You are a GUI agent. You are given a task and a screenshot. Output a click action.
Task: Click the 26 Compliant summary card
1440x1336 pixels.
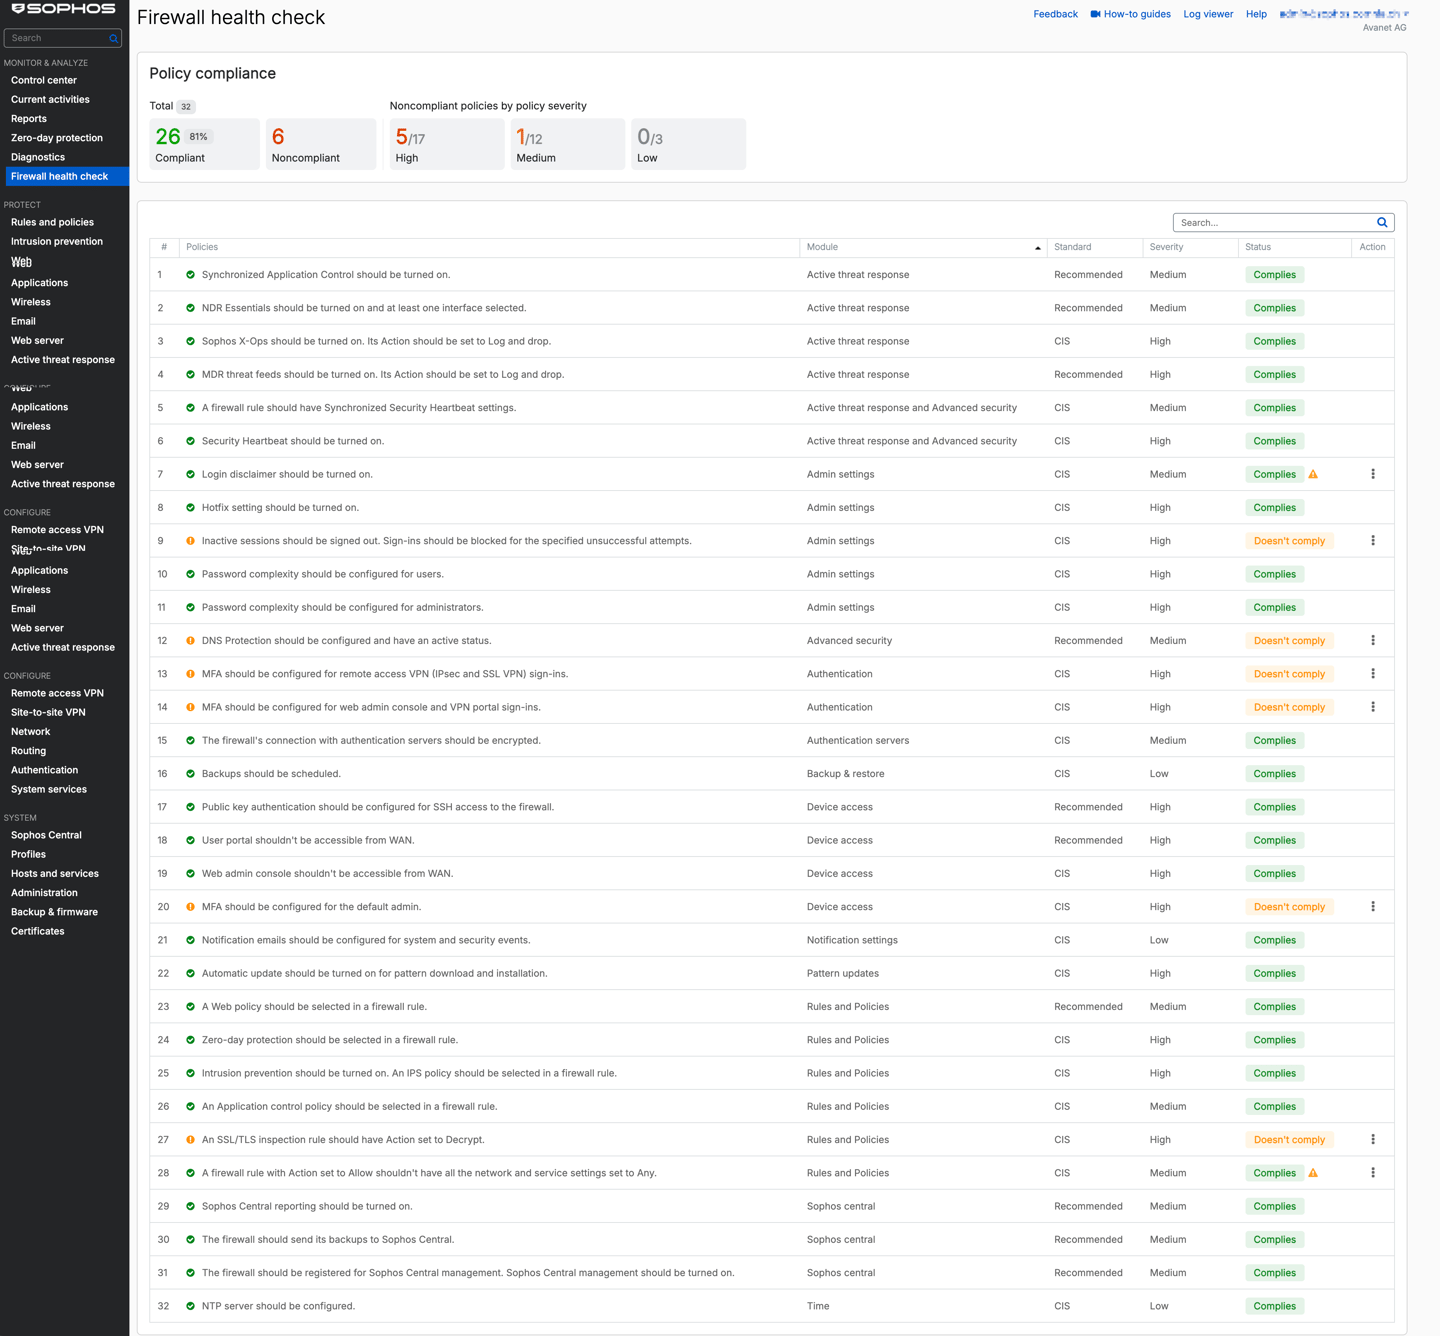204,144
